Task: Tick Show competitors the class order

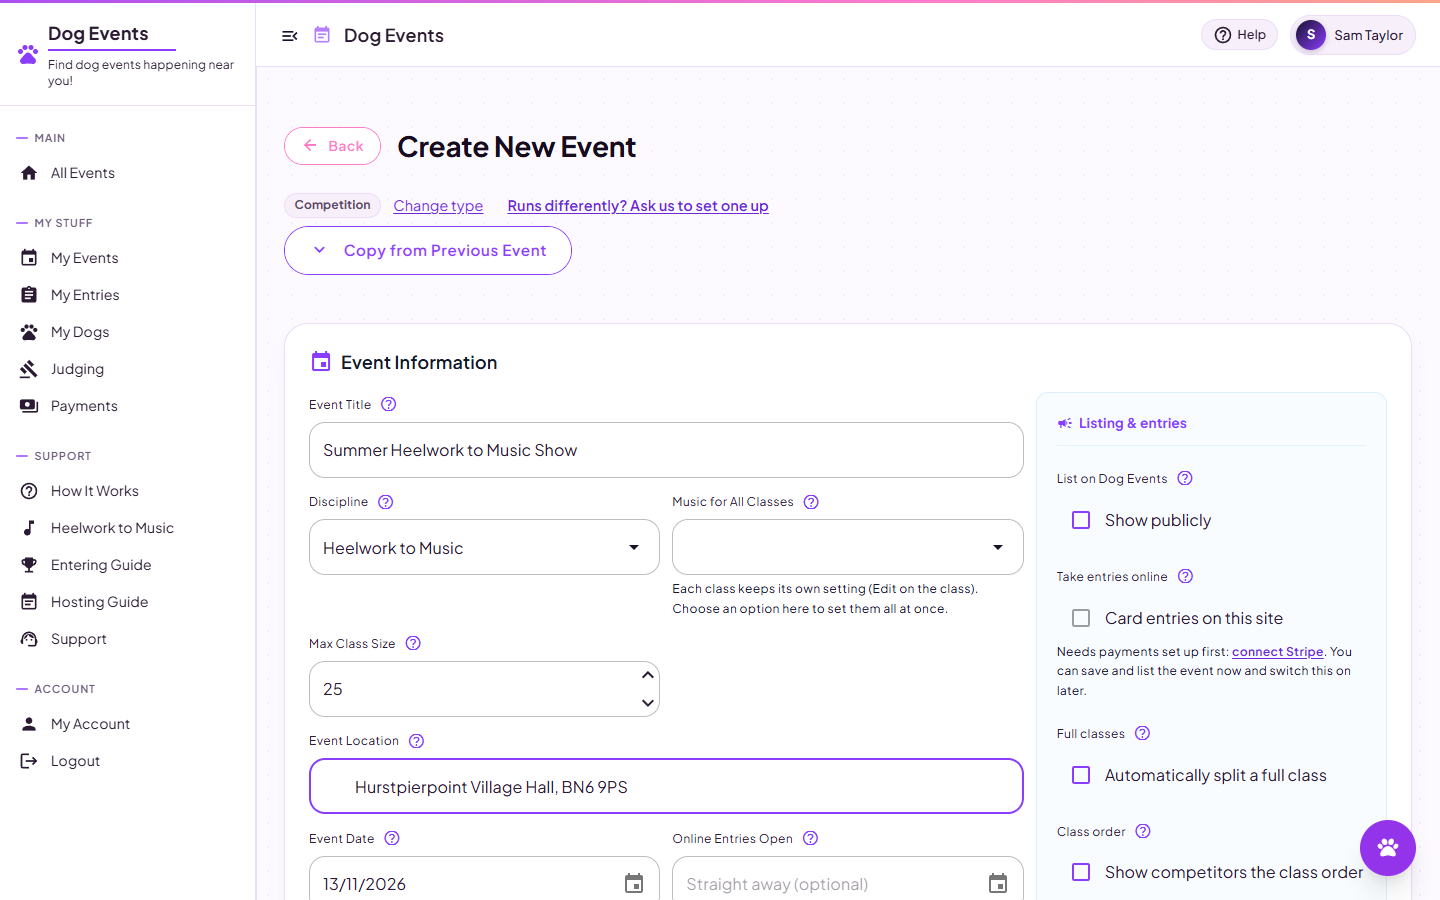Action: pos(1081,872)
